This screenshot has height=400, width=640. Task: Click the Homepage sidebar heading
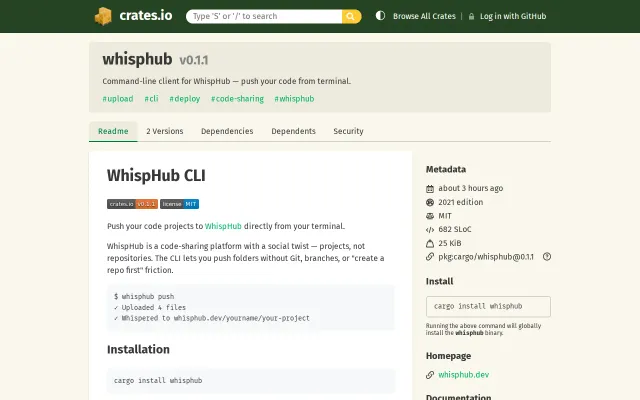coord(448,356)
